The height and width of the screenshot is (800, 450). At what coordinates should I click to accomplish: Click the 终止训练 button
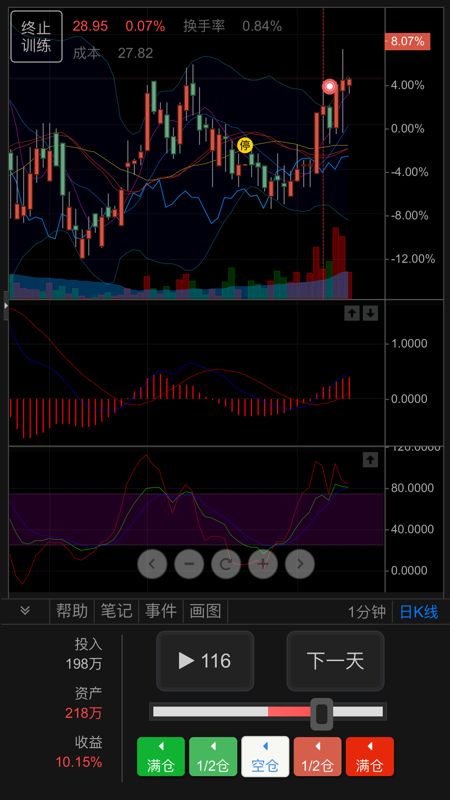click(36, 37)
